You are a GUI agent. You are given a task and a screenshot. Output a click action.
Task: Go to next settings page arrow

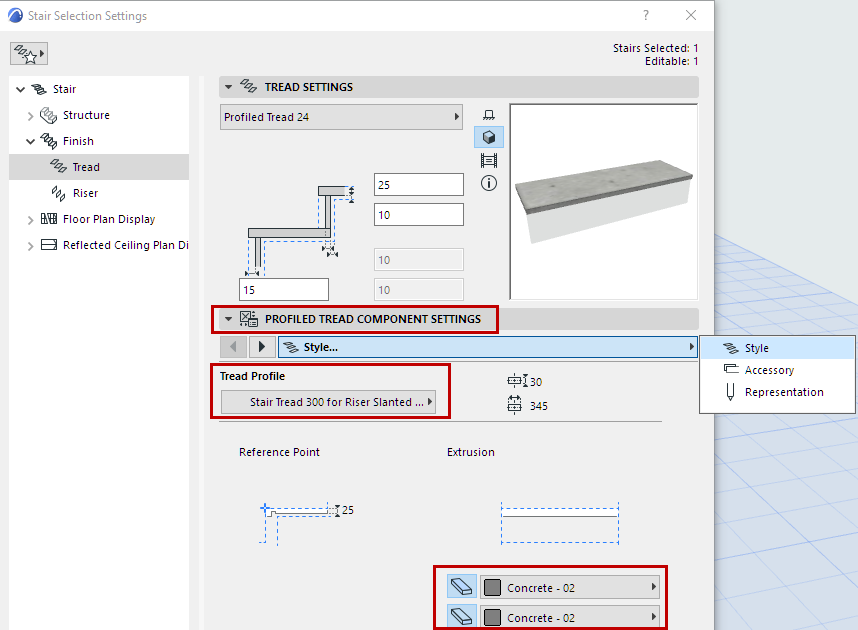click(262, 346)
